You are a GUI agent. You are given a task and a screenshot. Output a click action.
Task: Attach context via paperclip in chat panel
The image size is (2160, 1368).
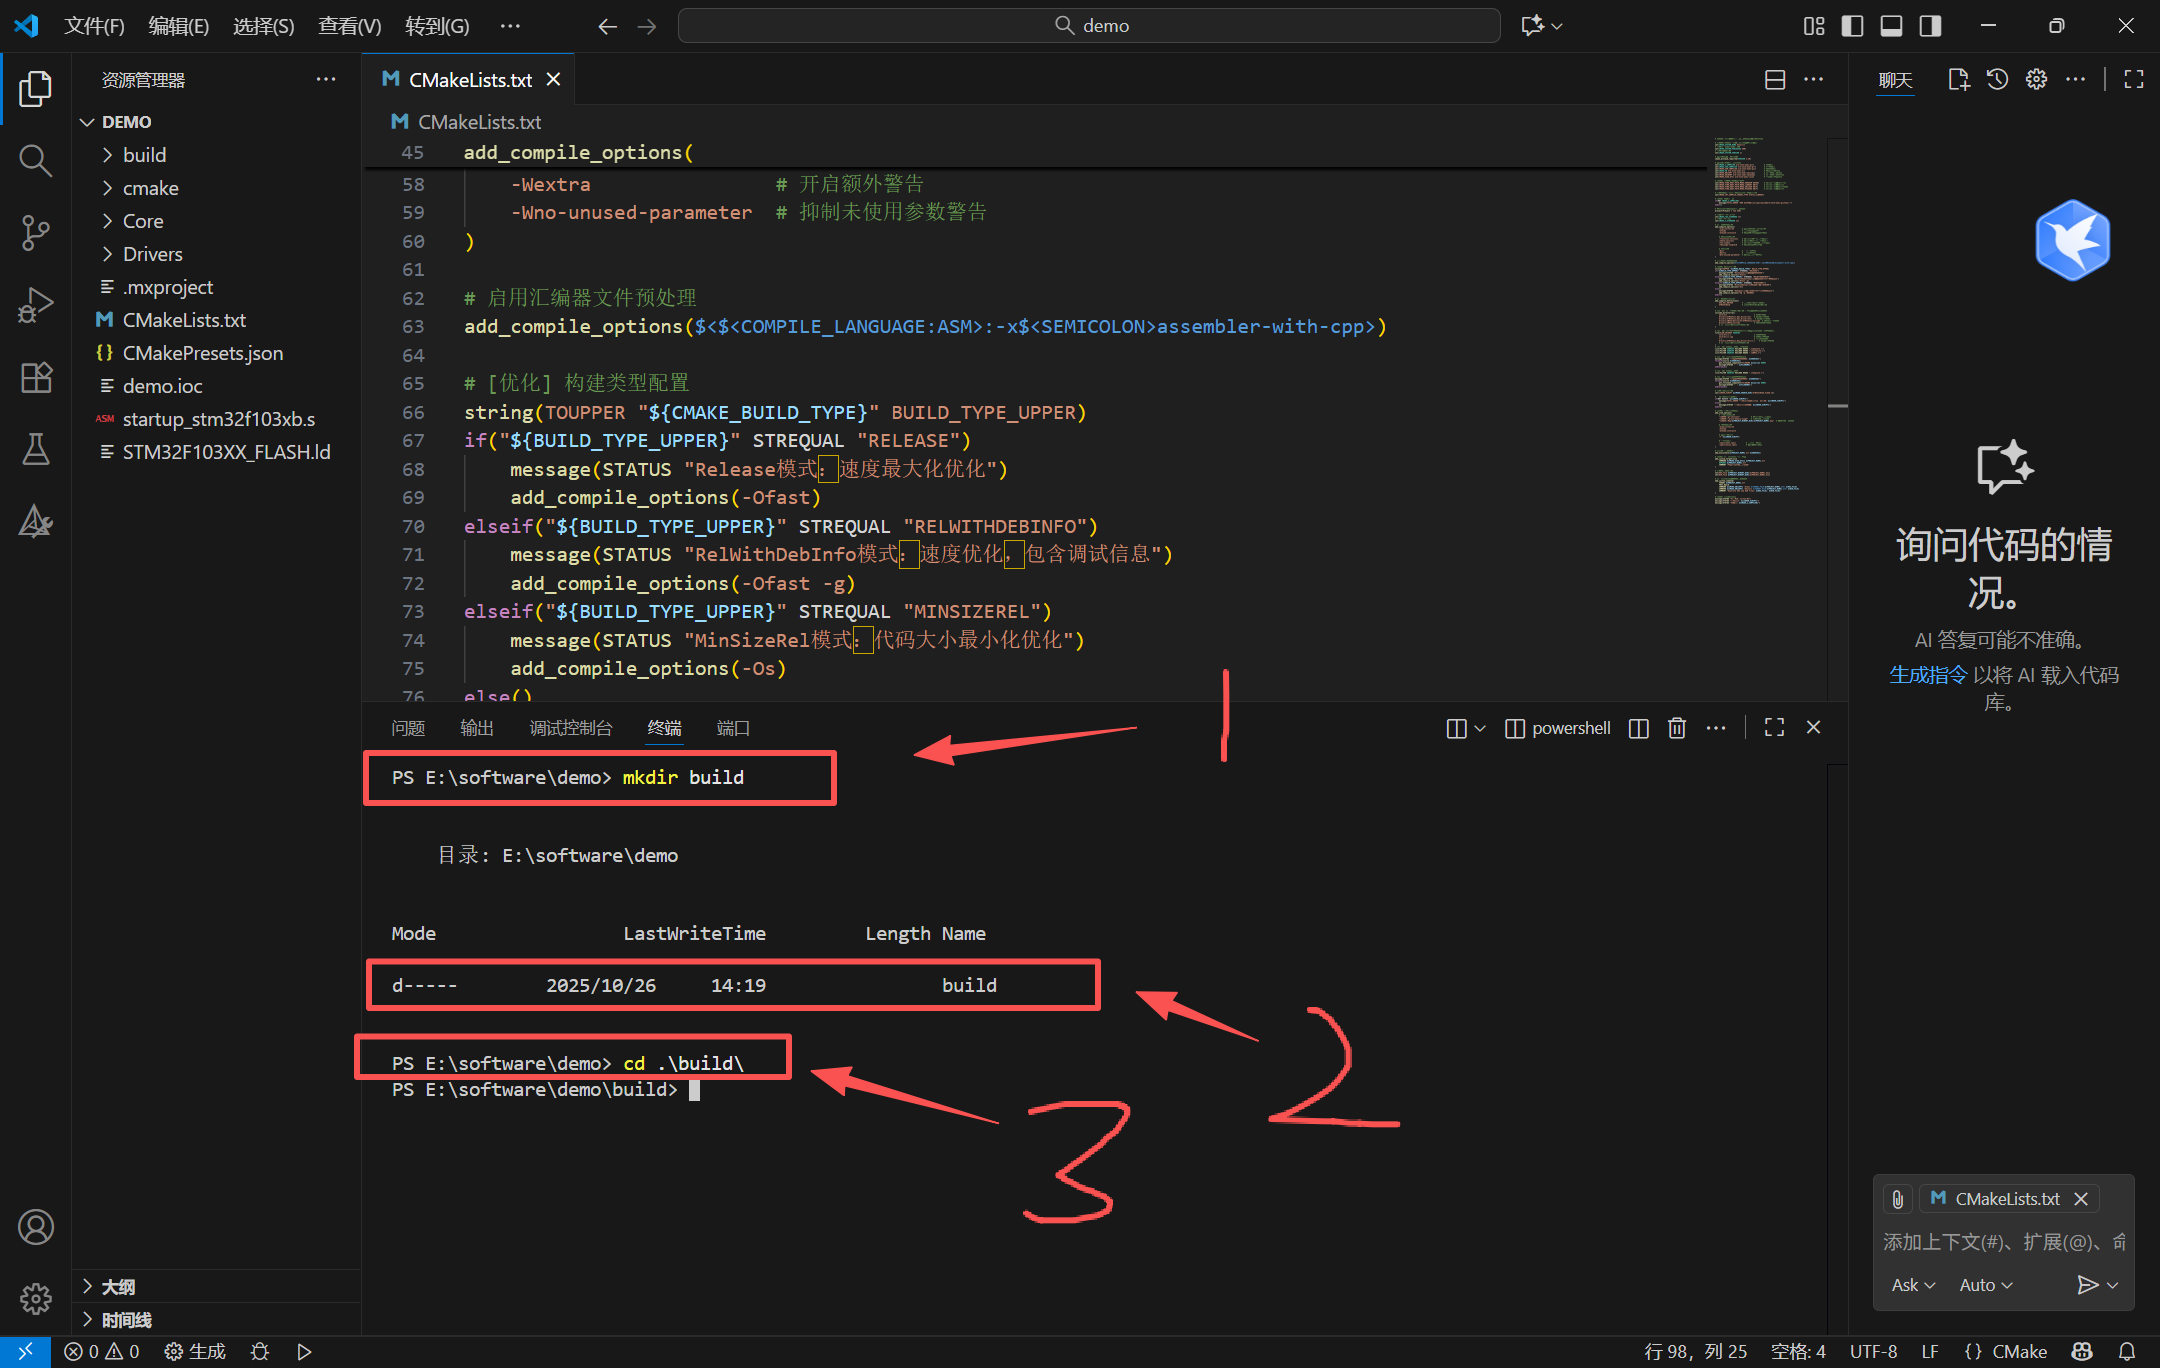pos(1897,1198)
